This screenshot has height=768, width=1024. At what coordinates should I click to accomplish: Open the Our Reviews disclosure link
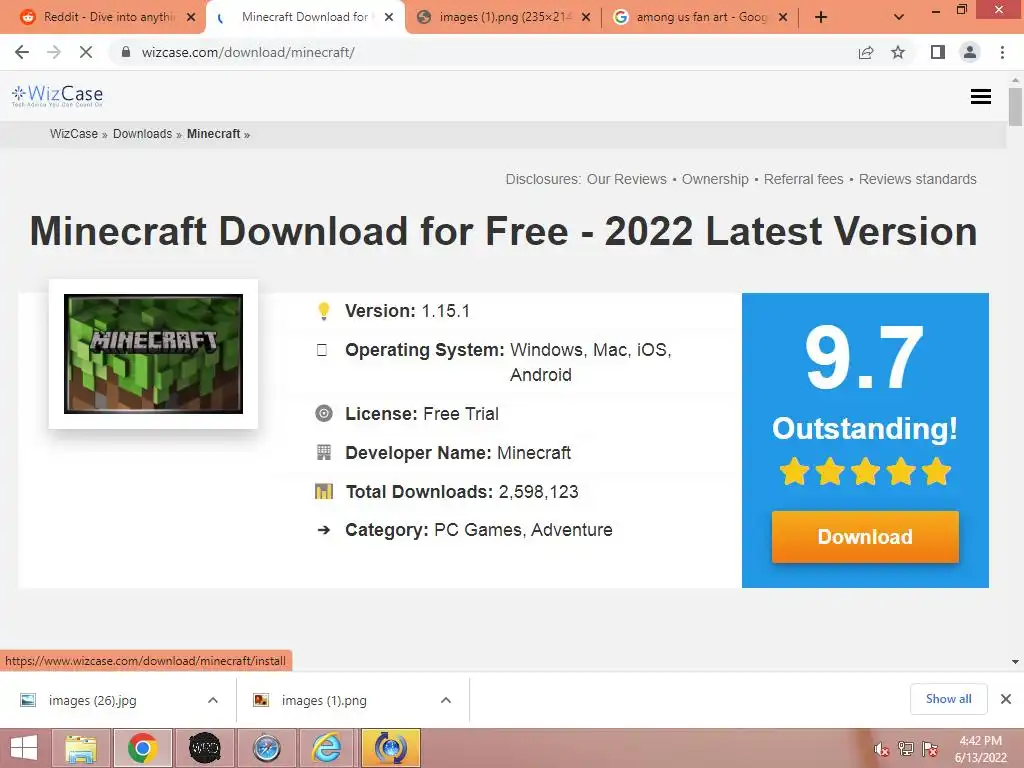pos(626,180)
